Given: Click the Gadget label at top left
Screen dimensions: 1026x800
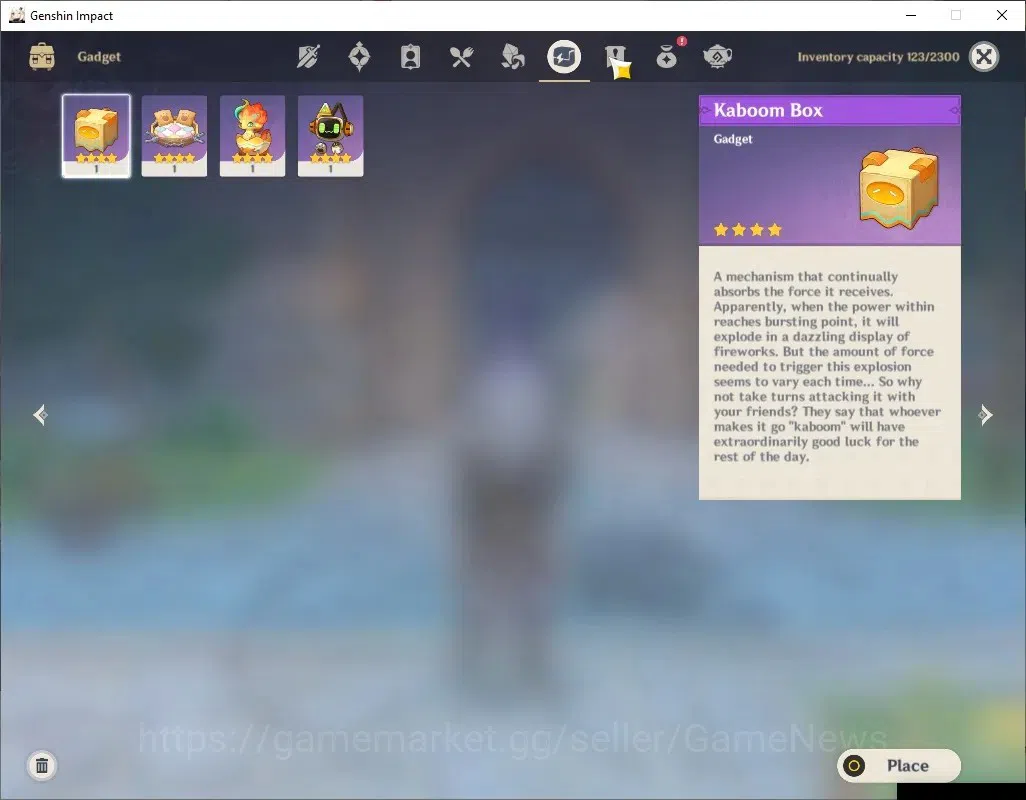Looking at the screenshot, I should [99, 57].
